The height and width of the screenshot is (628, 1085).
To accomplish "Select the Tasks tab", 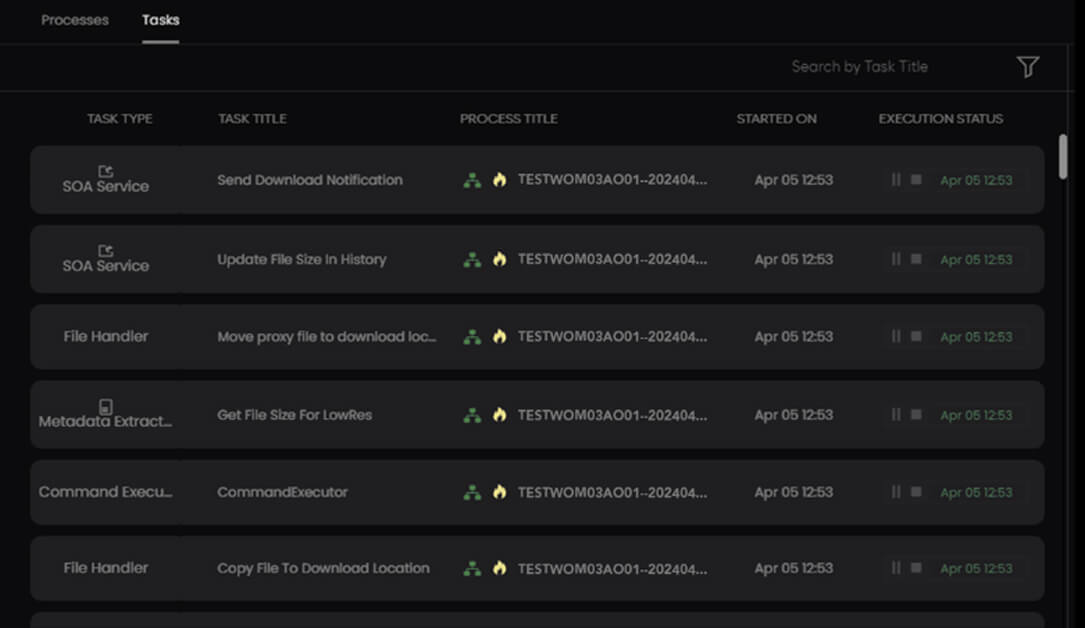I will coord(161,20).
